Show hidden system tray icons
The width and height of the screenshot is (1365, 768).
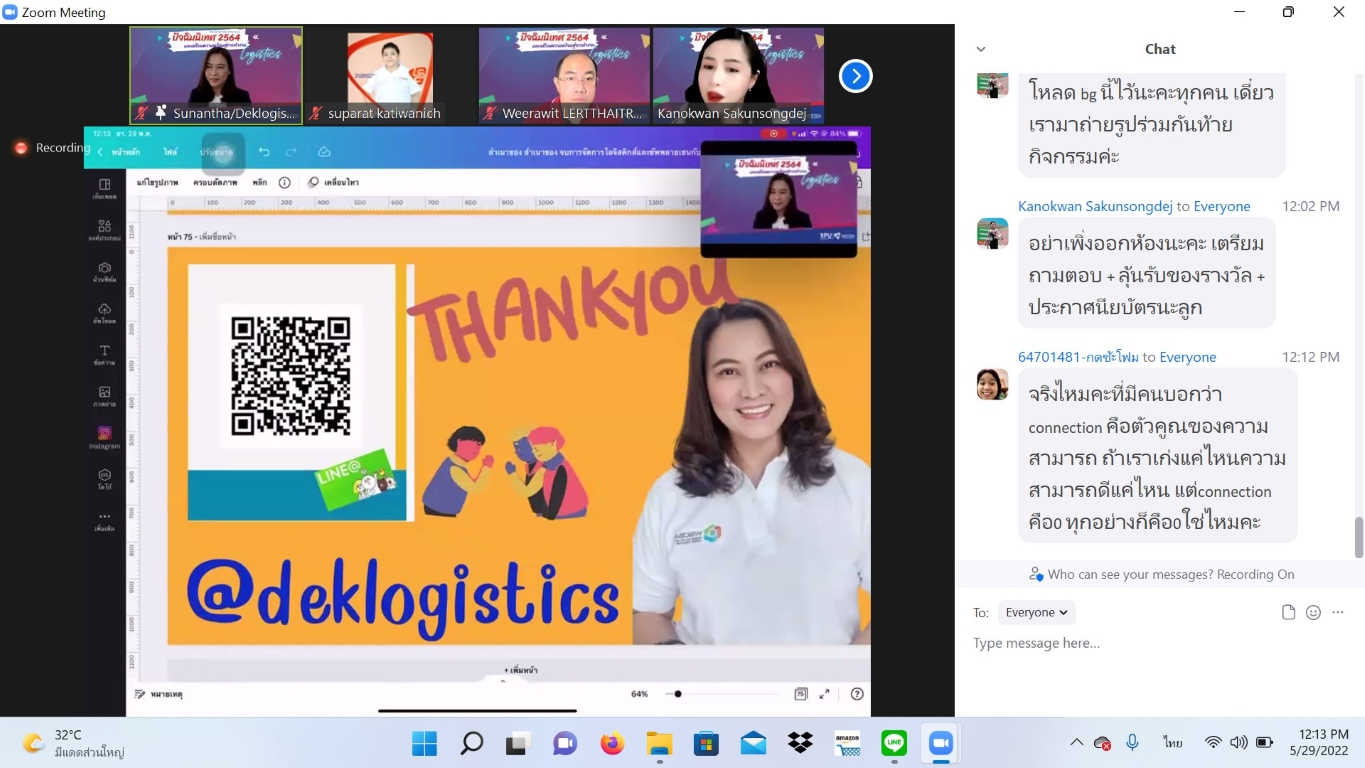coord(1076,743)
